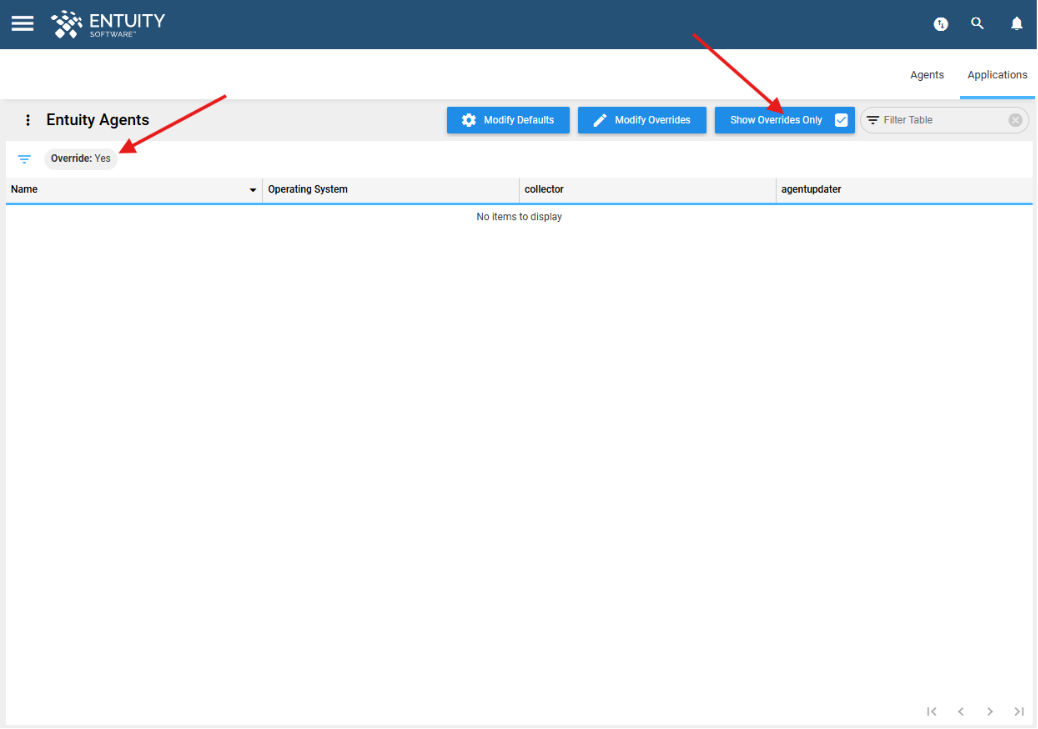Open the user account icon
1038x729 pixels.
pos(941,24)
